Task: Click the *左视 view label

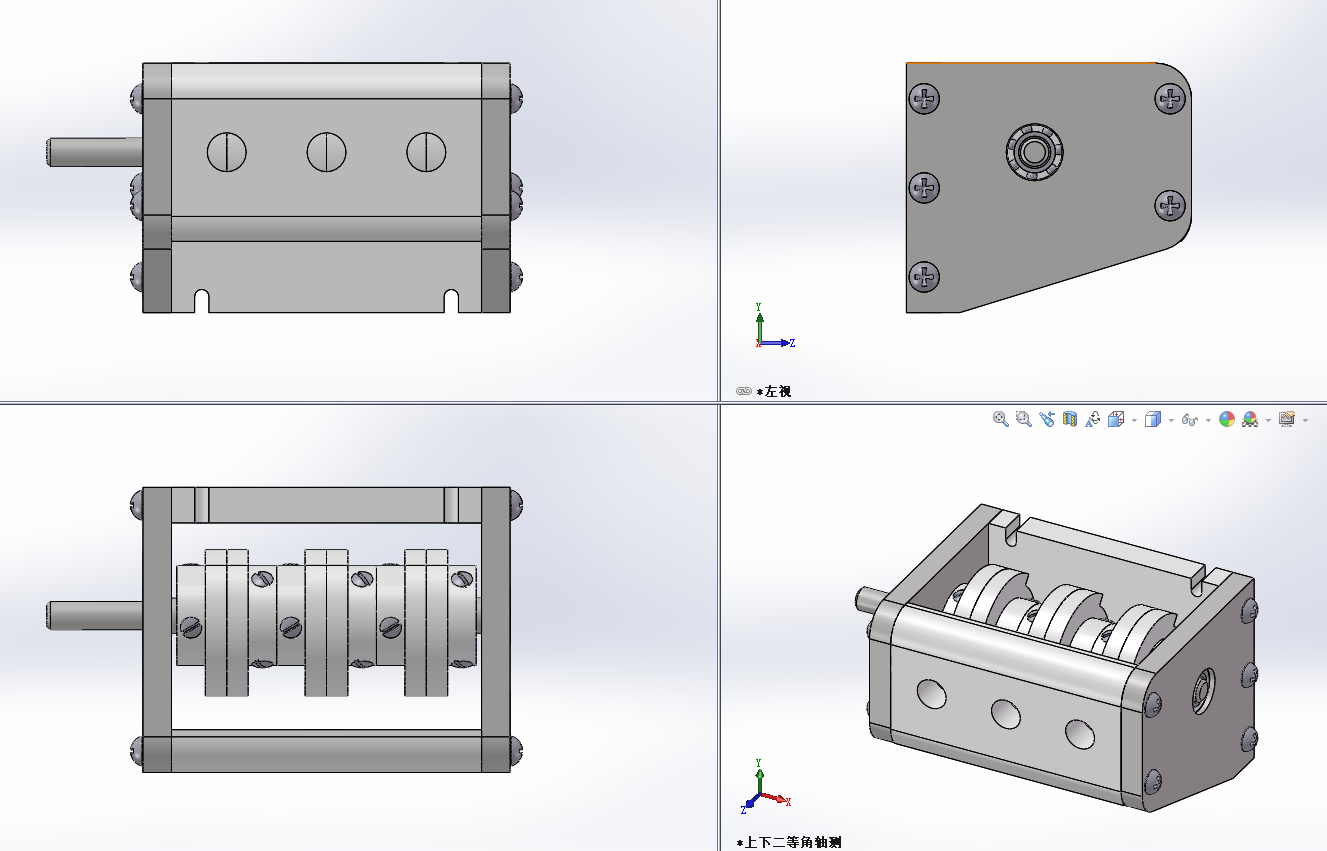Action: tap(773, 391)
